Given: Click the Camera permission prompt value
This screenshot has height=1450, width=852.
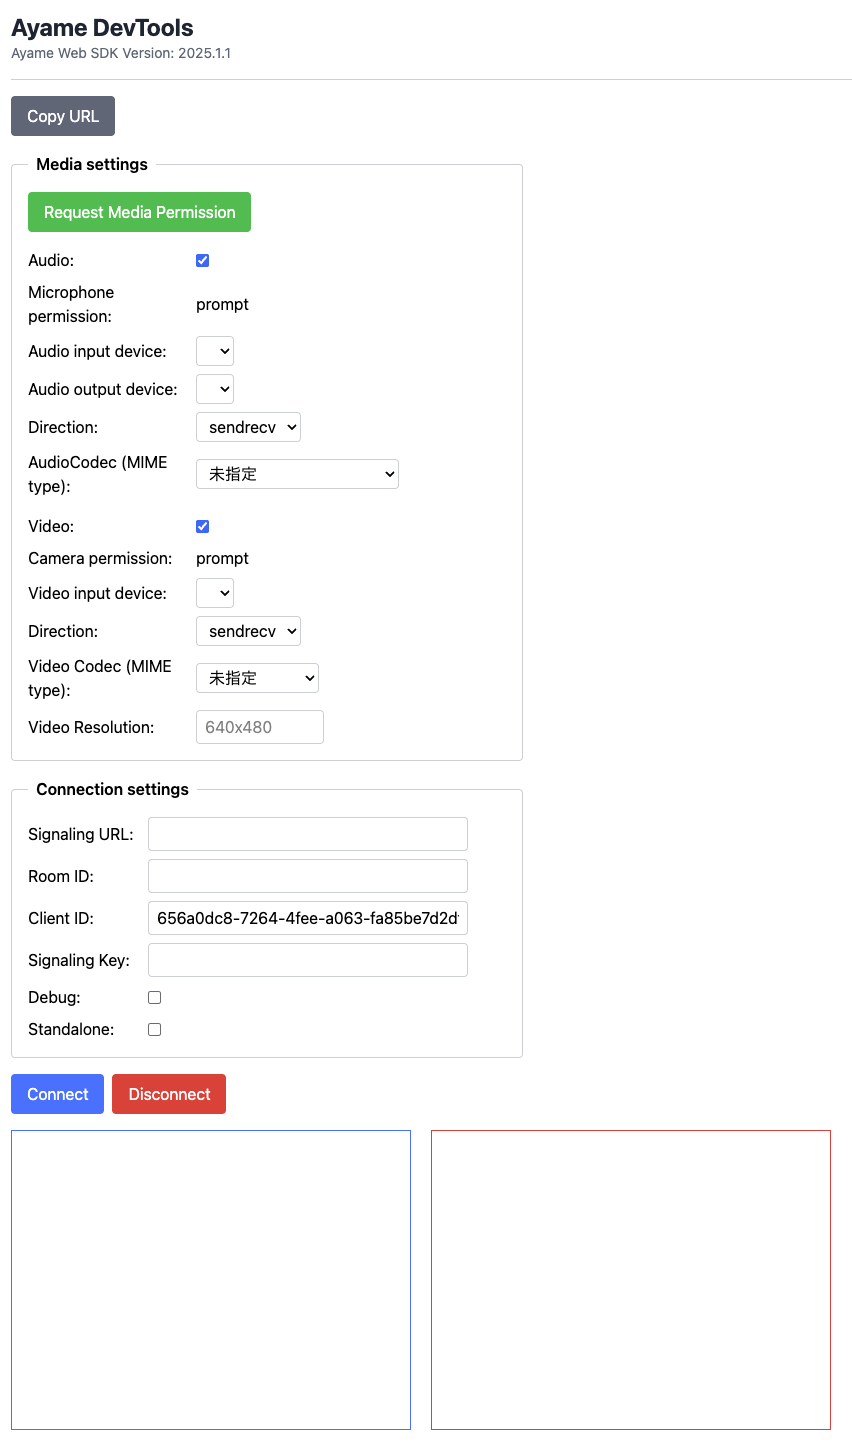Looking at the screenshot, I should point(222,558).
